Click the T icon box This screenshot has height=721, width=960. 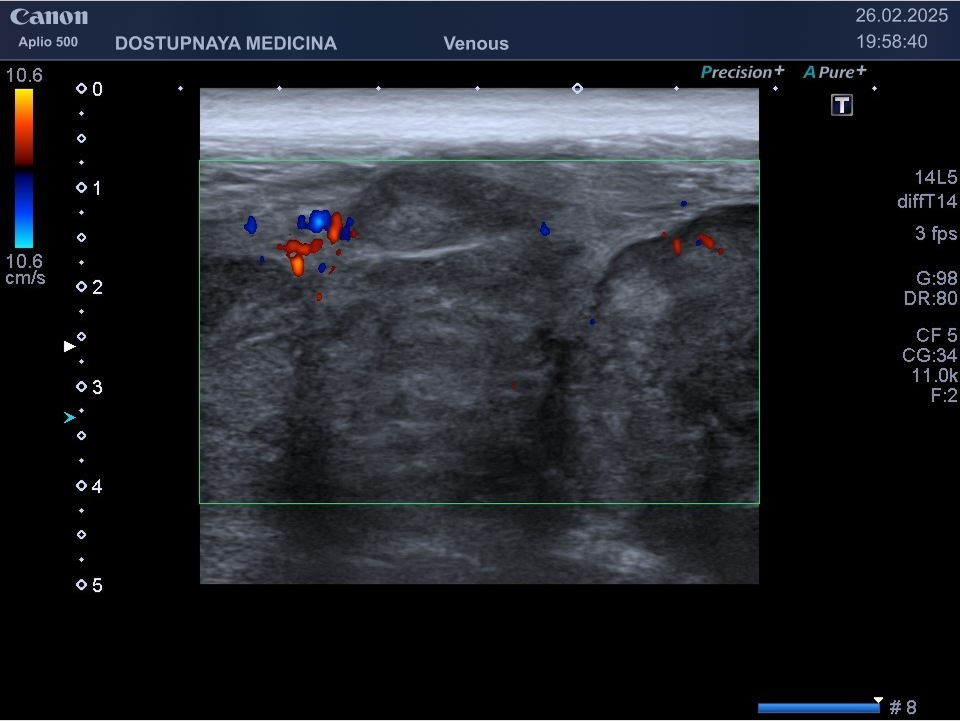click(842, 106)
